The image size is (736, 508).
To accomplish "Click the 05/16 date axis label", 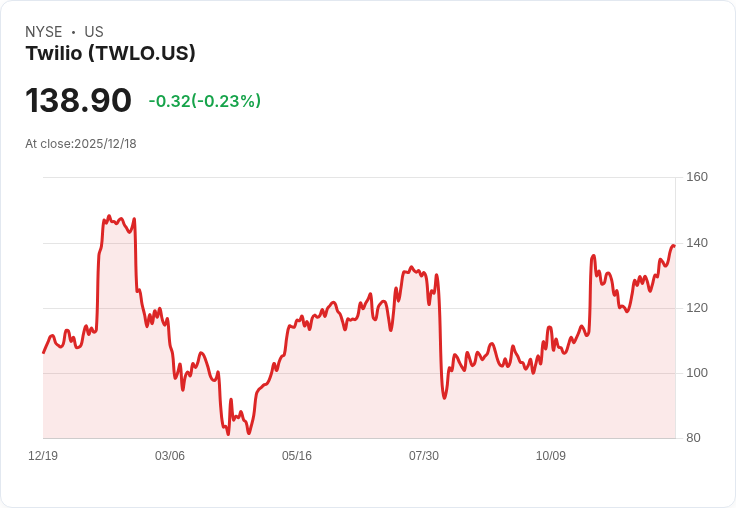I will click(297, 455).
